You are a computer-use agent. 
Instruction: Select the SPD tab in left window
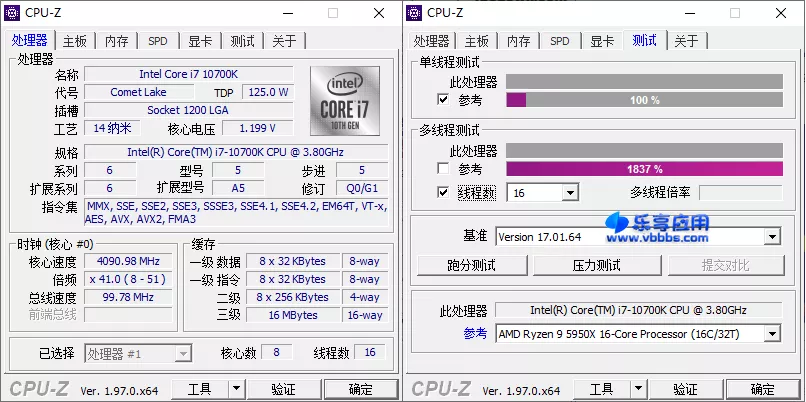coord(158,41)
